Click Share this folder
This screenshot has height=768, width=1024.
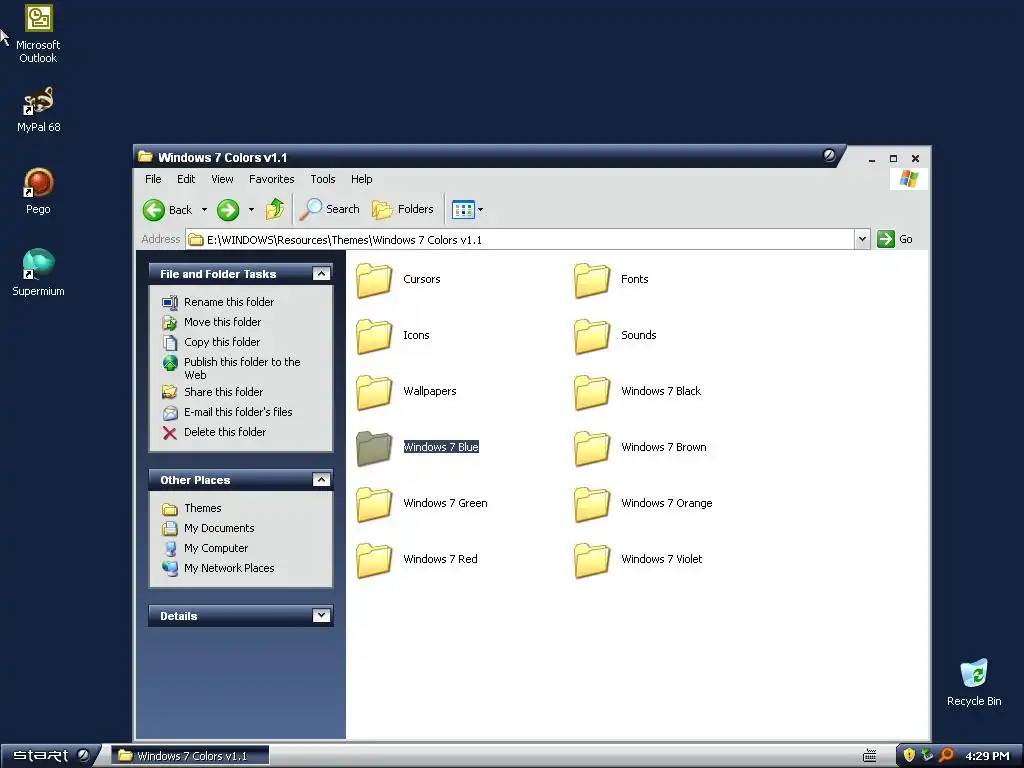pos(223,392)
